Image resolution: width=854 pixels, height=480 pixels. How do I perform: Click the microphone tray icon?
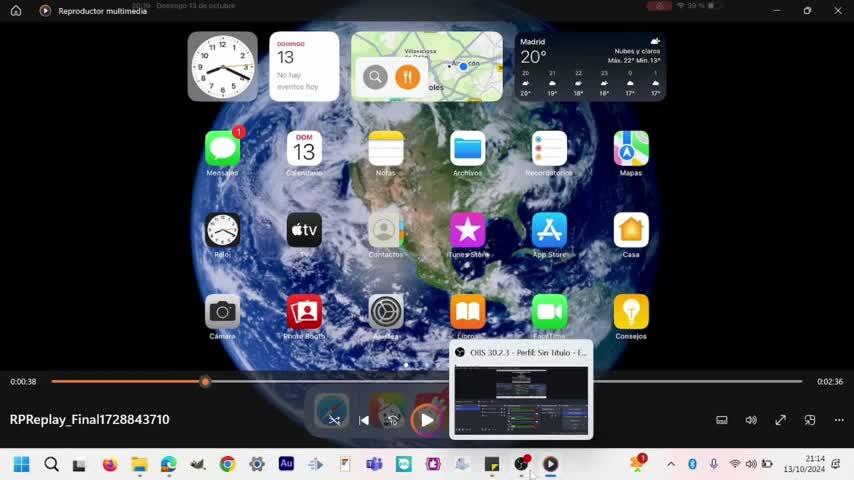pyautogui.click(x=713, y=464)
